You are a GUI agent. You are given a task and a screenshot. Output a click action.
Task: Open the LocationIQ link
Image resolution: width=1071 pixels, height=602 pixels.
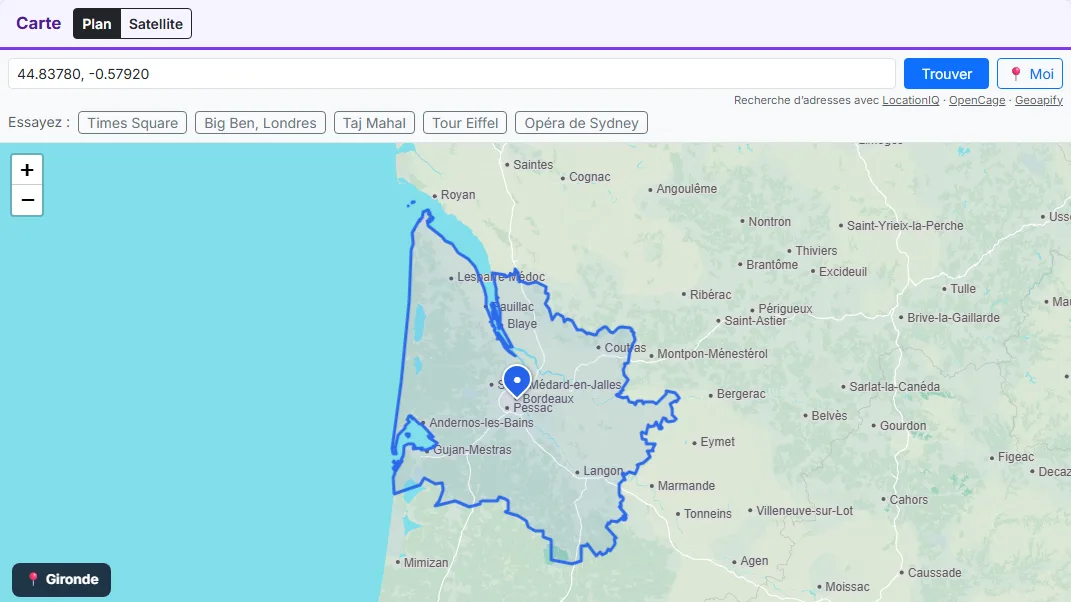tap(910, 100)
